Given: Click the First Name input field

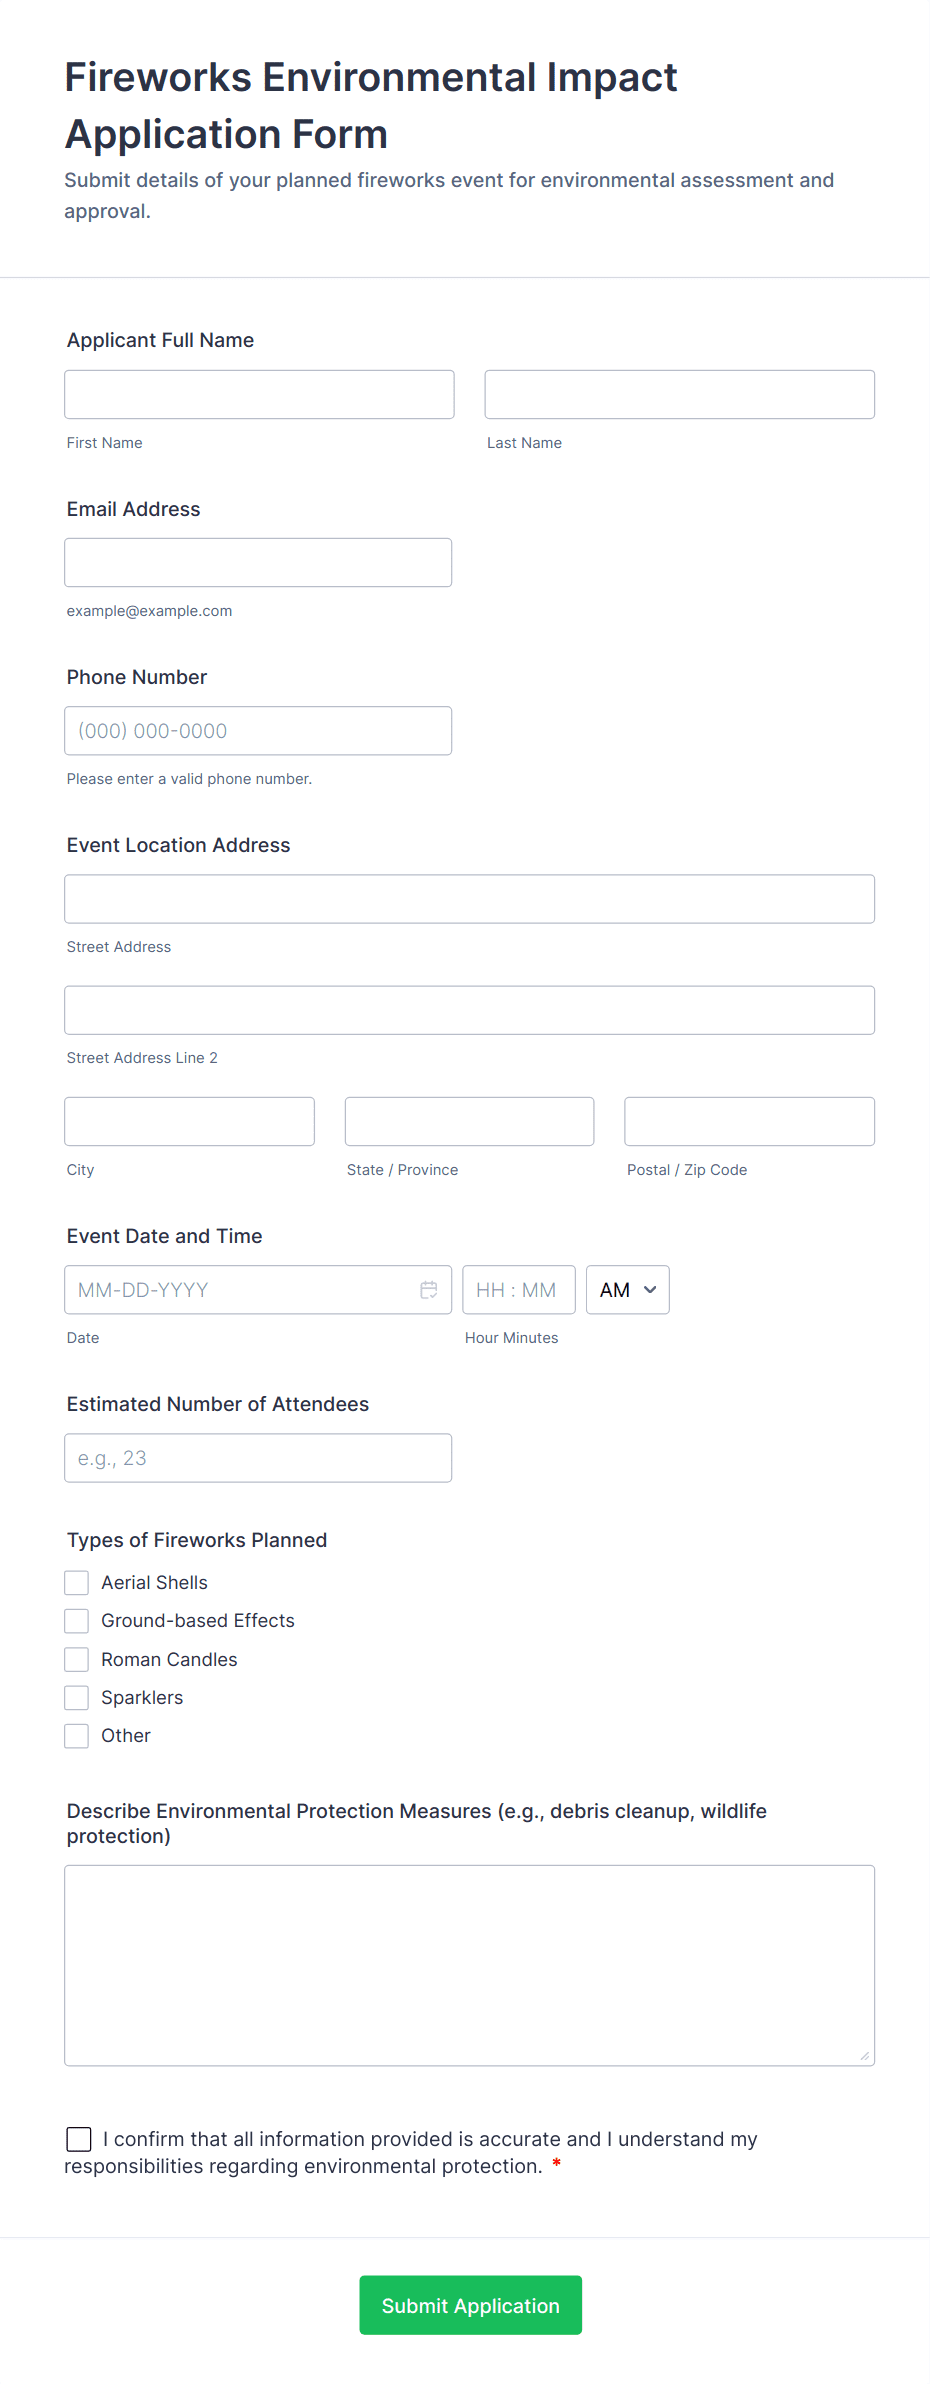Looking at the screenshot, I should tap(259, 395).
